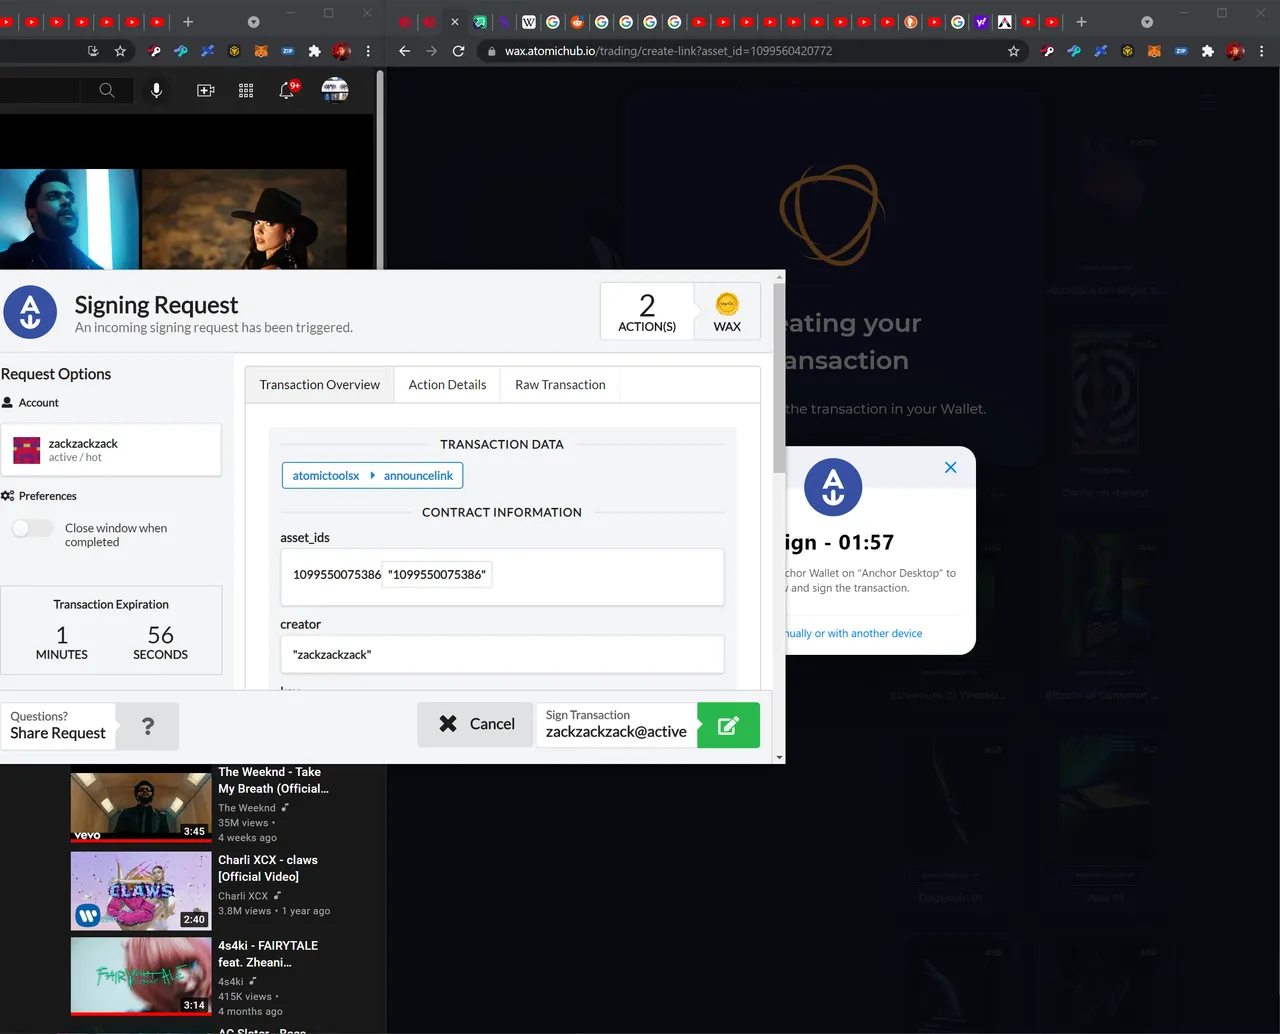Open the YouTube apps grid icon
Image resolution: width=1280 pixels, height=1034 pixels.
[246, 90]
